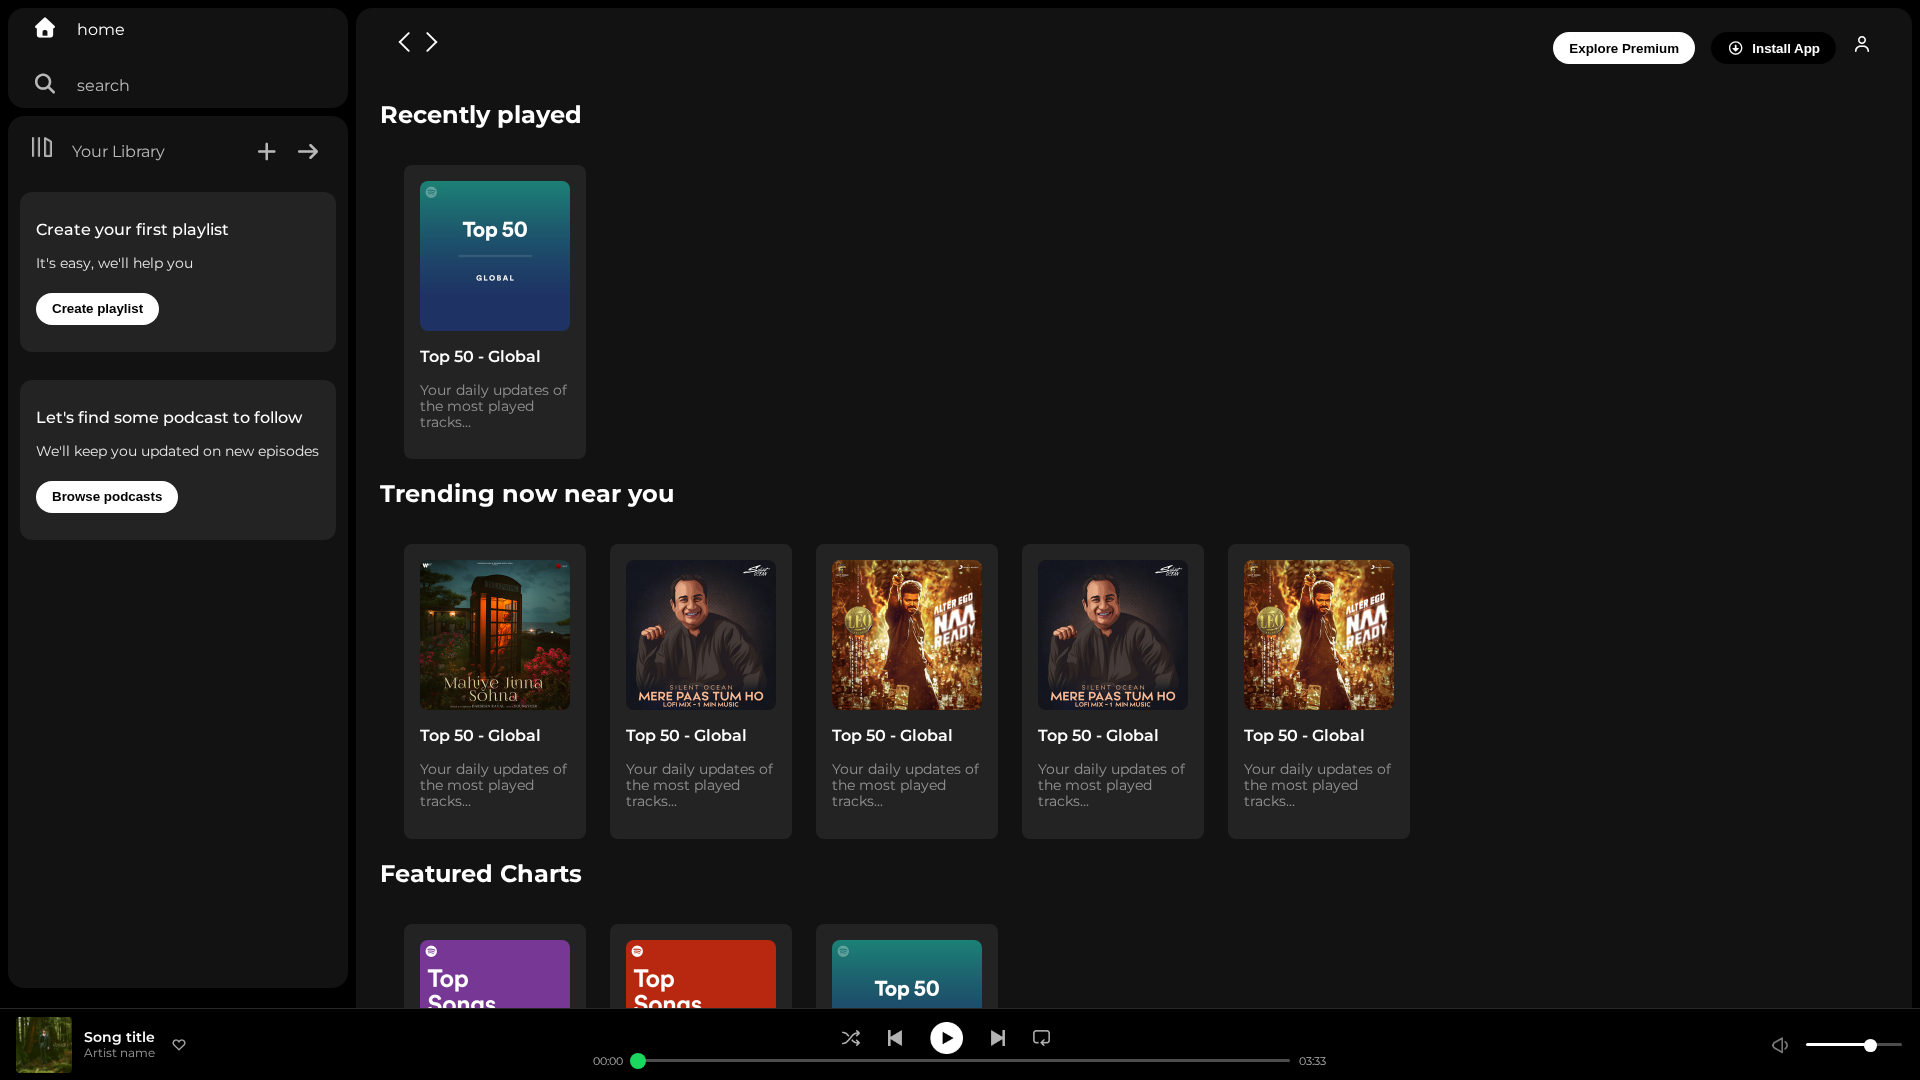This screenshot has width=1920, height=1080.
Task: Click Let's find some podcast to follow
Action: (169, 418)
